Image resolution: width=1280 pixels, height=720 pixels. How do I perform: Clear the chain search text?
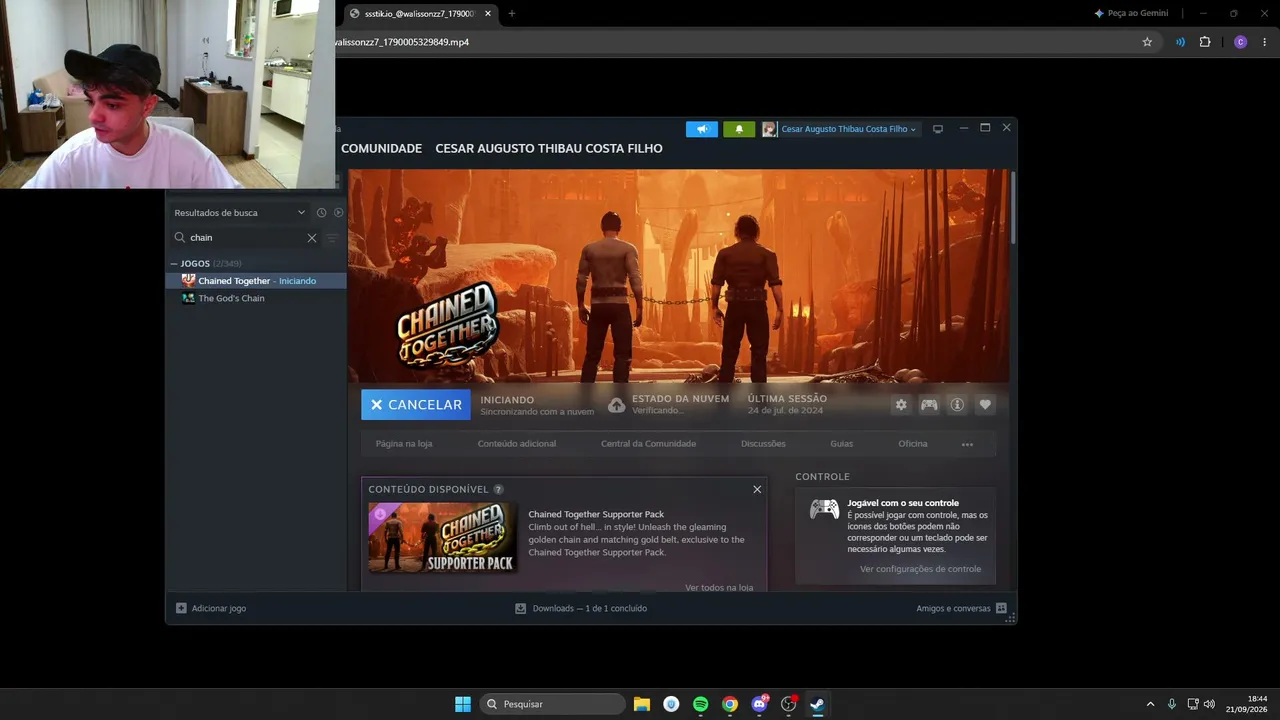[x=312, y=238]
